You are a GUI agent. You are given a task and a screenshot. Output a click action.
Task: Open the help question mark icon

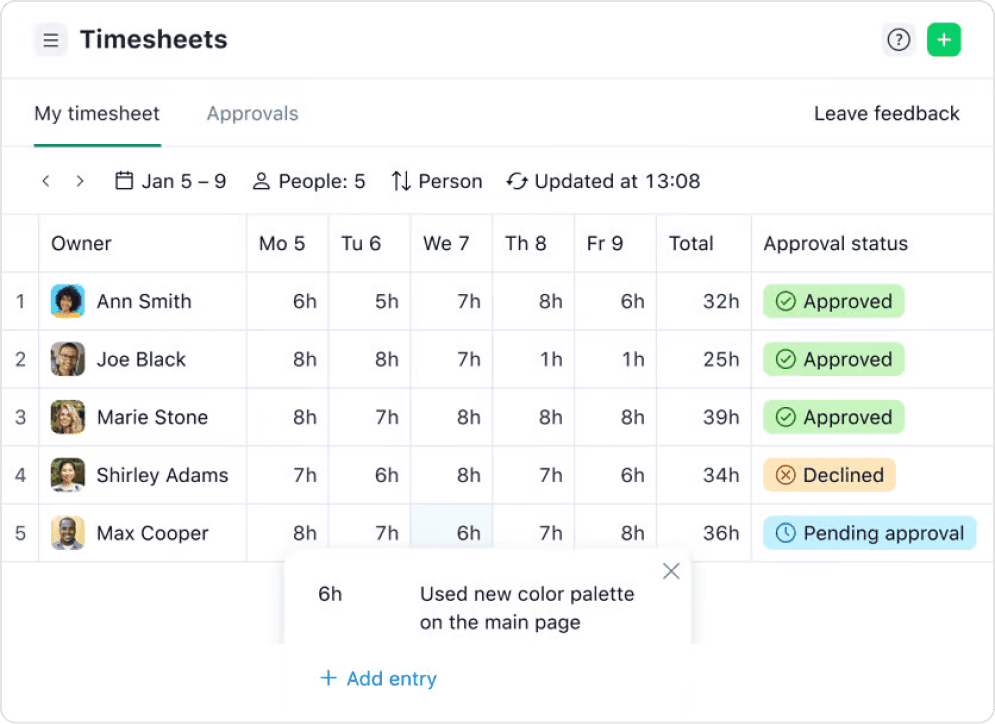point(898,40)
